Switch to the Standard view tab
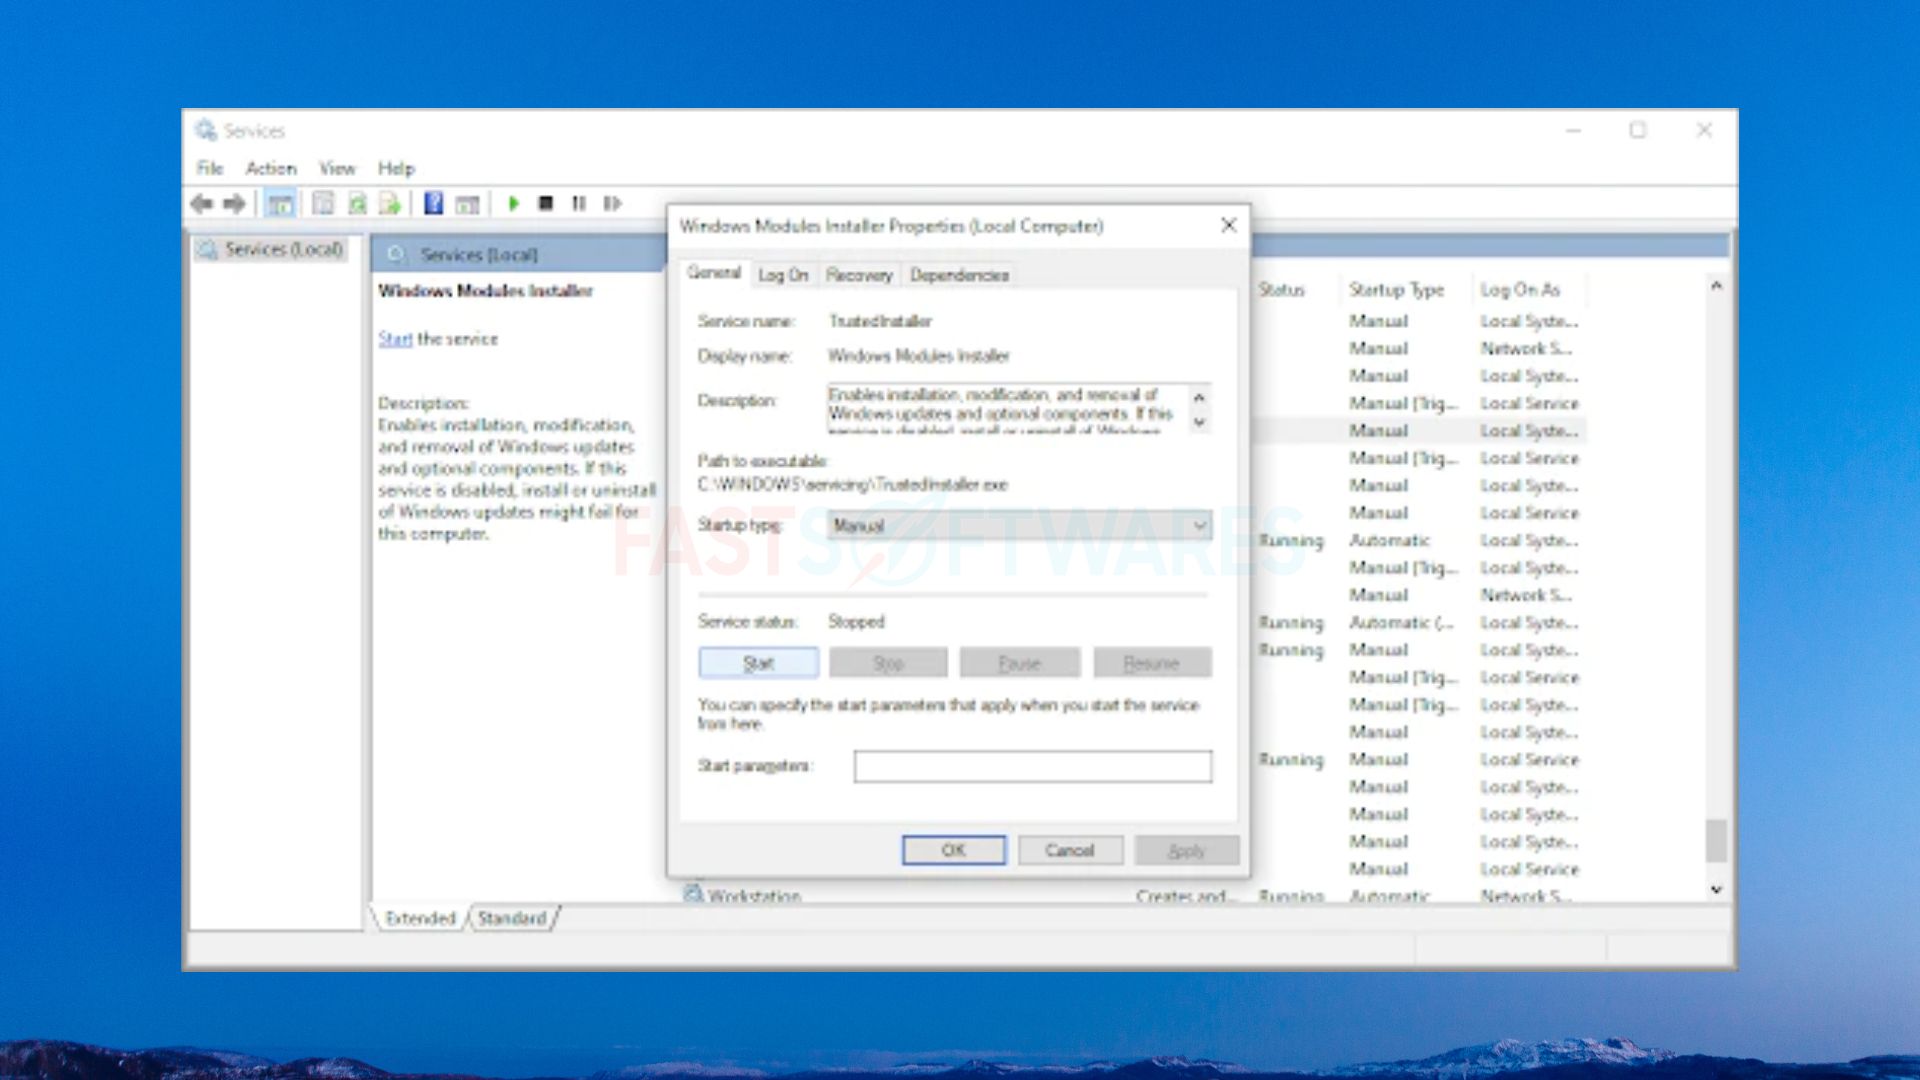This screenshot has height=1080, width=1920. point(512,918)
